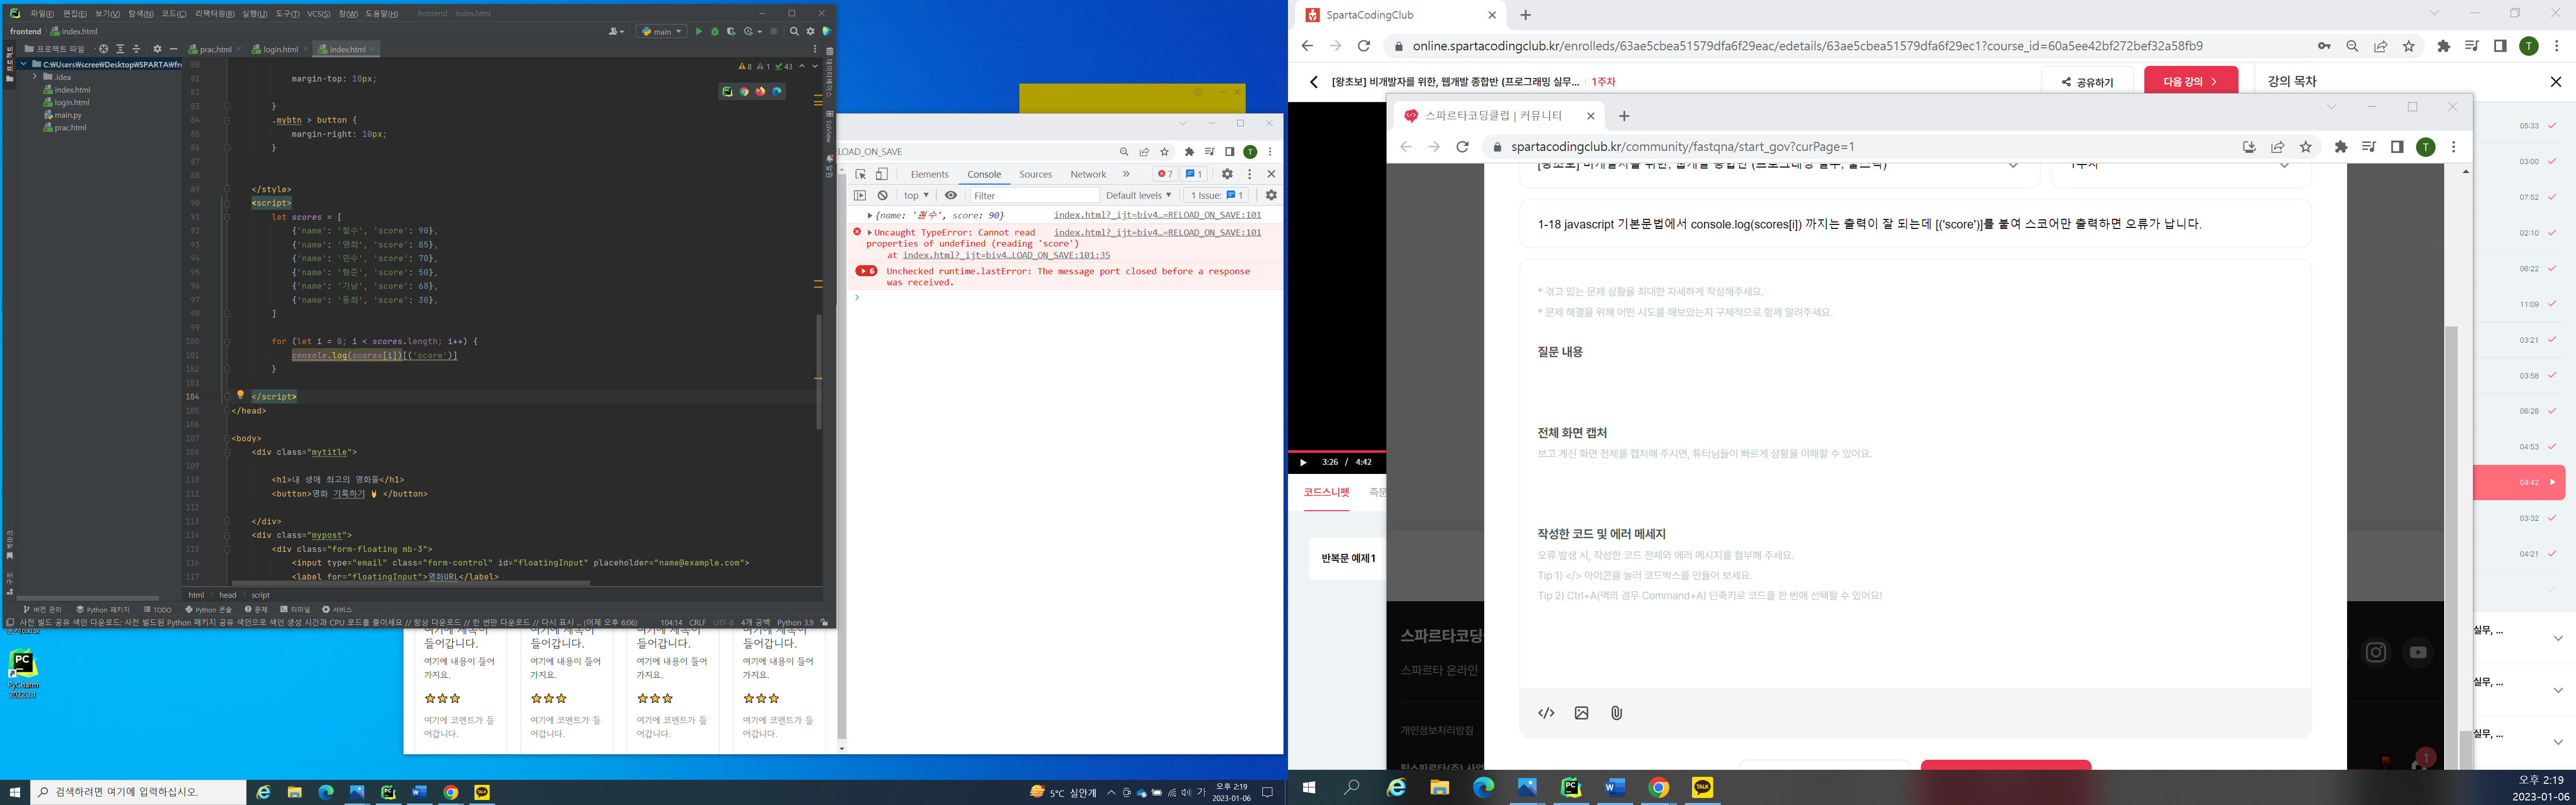2576x805 pixels.
Task: Open Chrome from left Windows taskbar
Action: (x=450, y=792)
